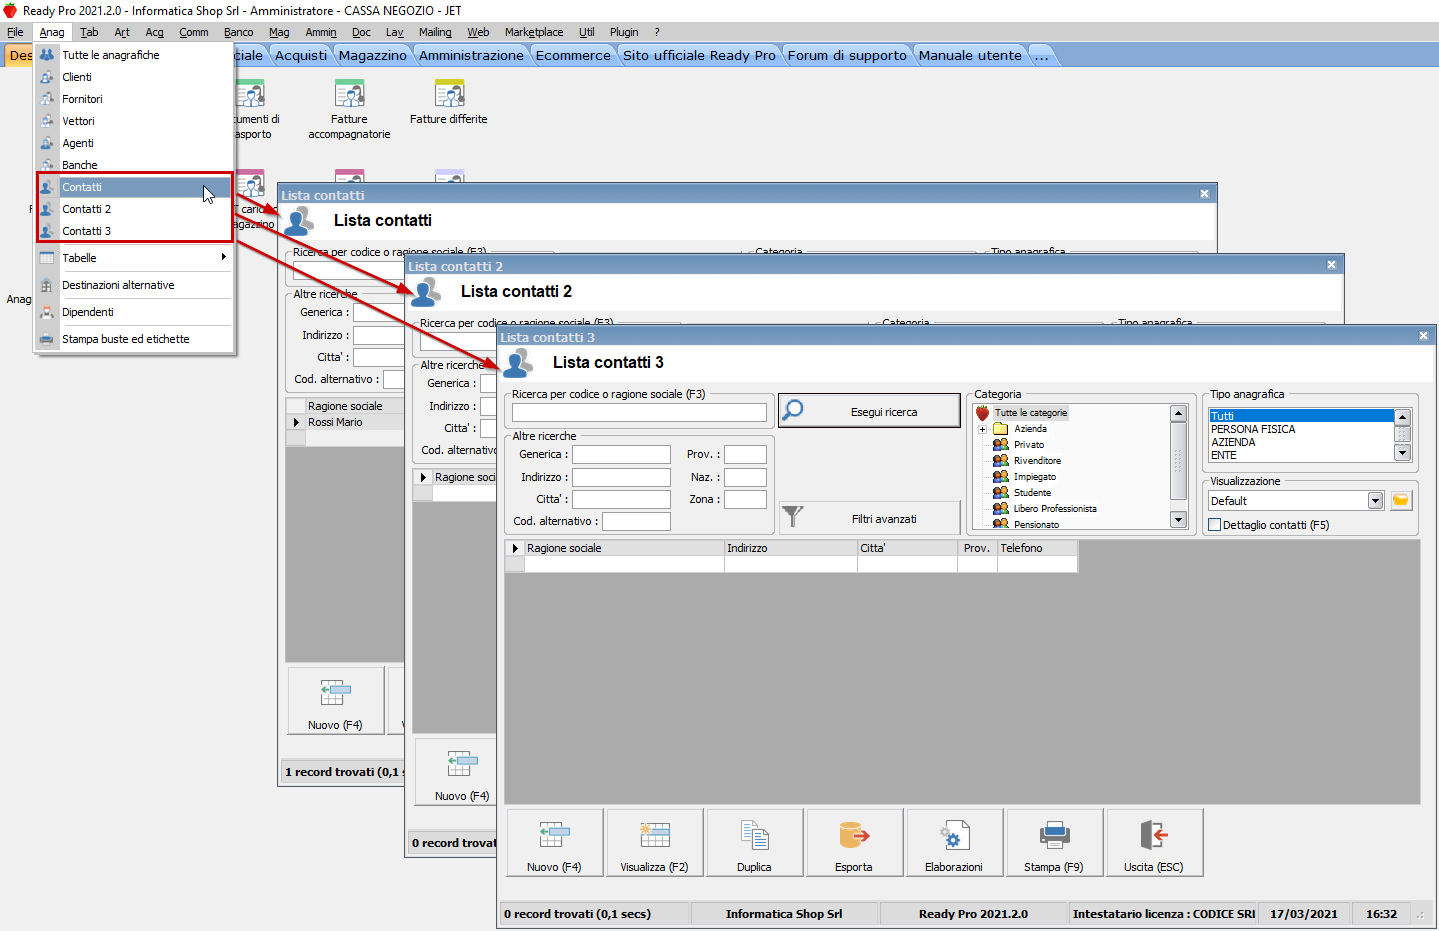Choose Contatti menu entry
1439x931 pixels.
click(135, 187)
